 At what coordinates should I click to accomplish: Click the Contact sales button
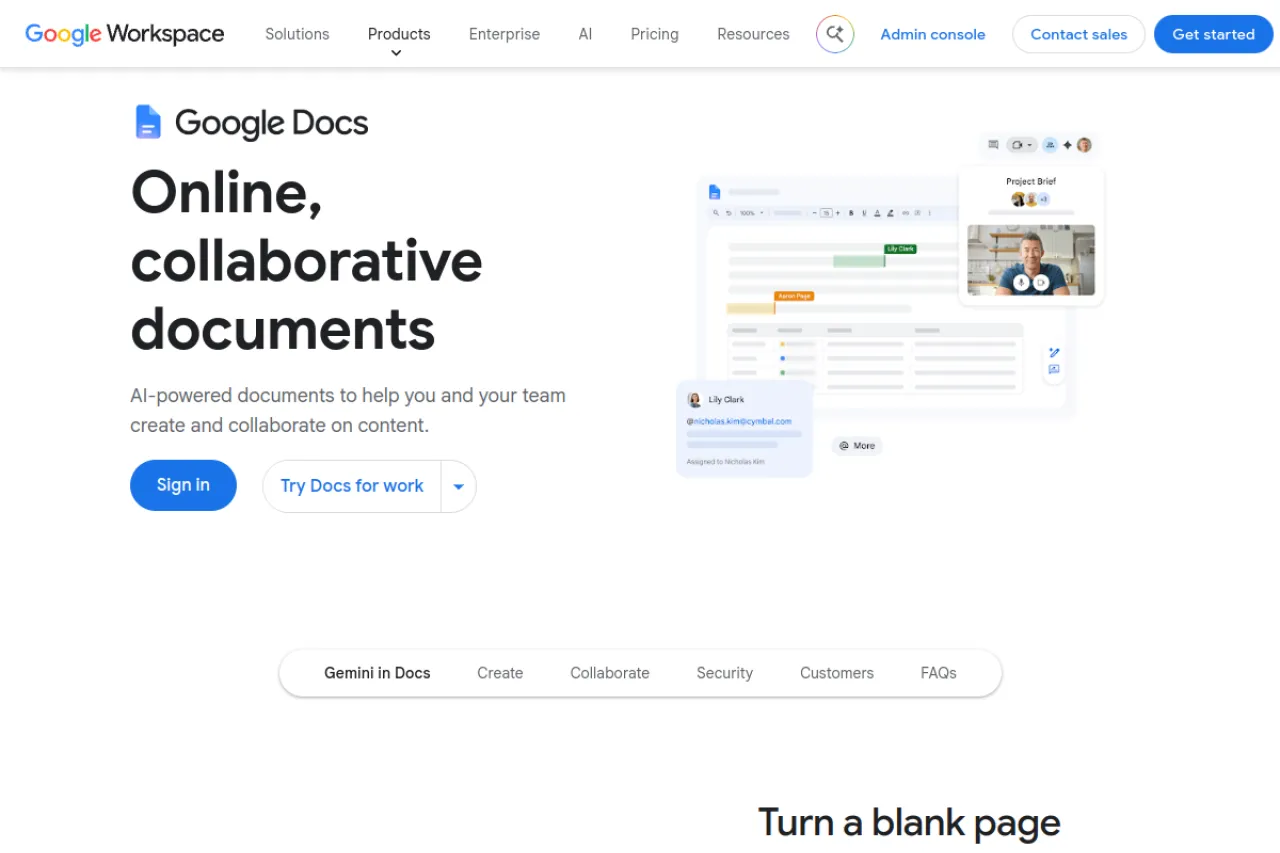(1079, 34)
